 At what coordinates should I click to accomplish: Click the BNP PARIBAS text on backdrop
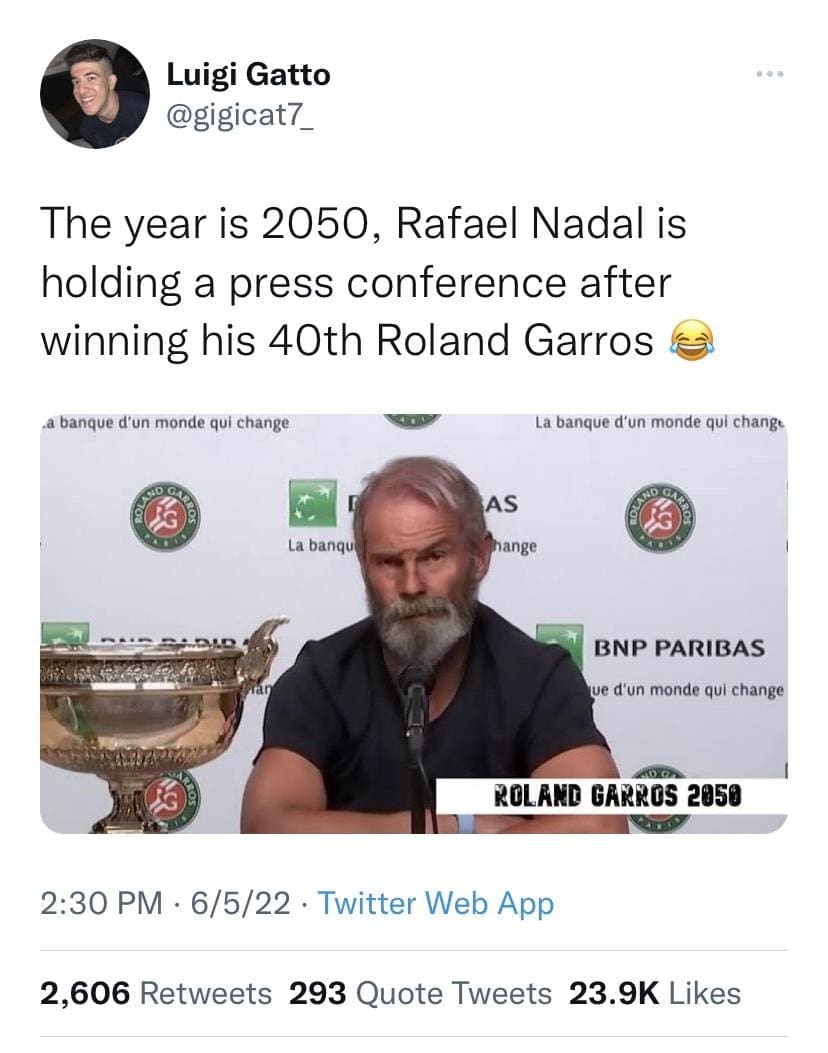click(680, 647)
